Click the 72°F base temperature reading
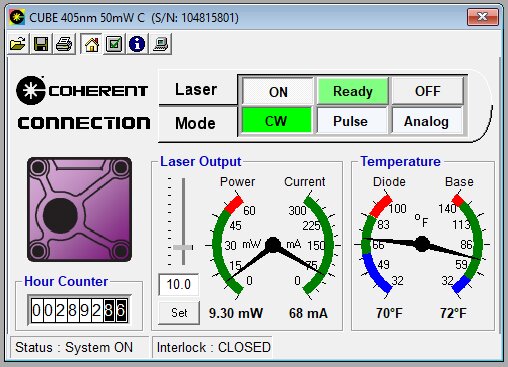Viewport: 508px width, 367px height. coord(453,313)
